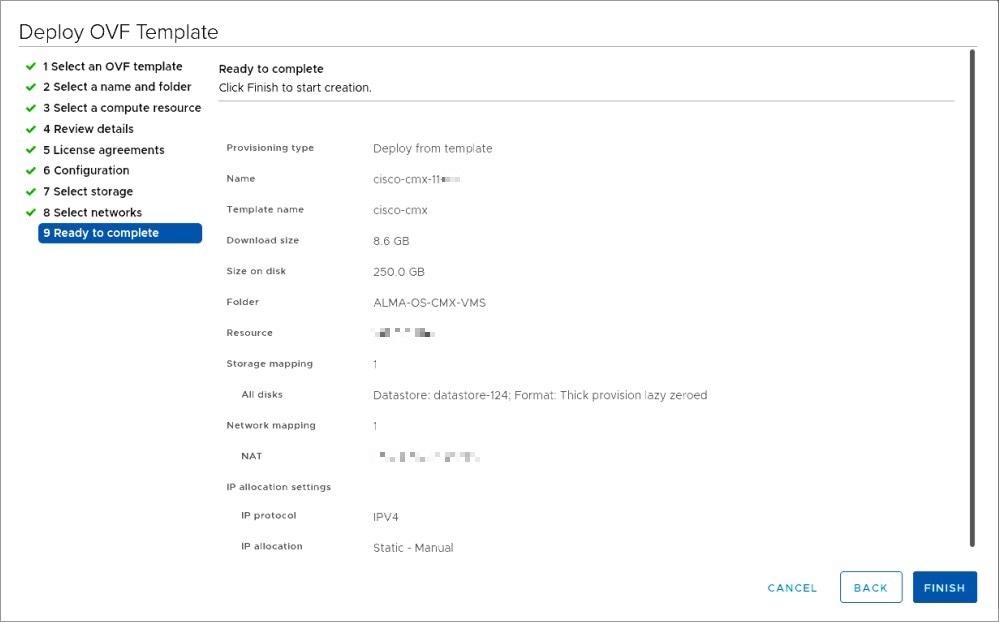Click the Back button
999x622 pixels.
(870, 588)
